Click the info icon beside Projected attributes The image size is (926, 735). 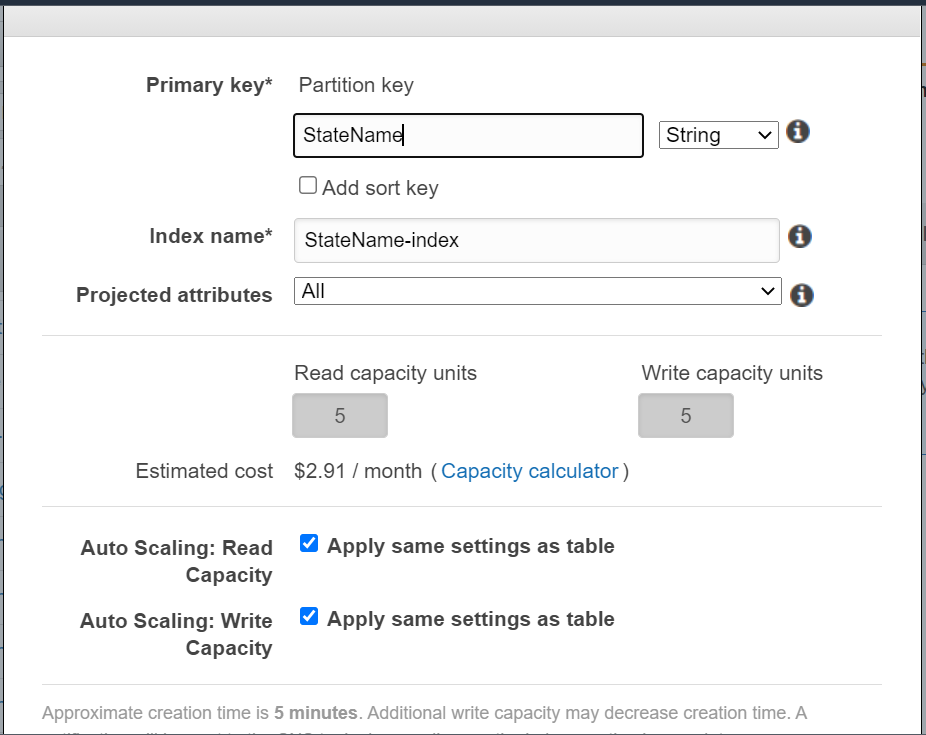801,295
